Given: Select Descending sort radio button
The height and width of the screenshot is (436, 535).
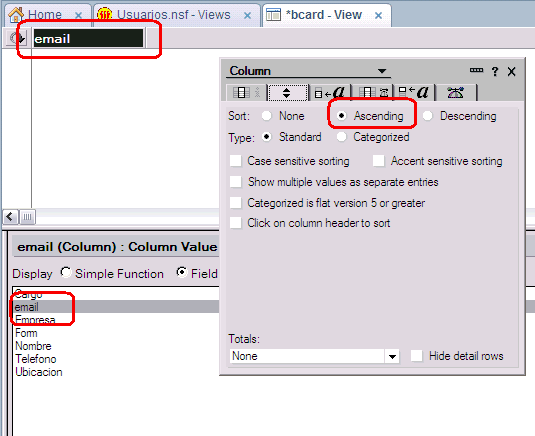Looking at the screenshot, I should [428, 116].
